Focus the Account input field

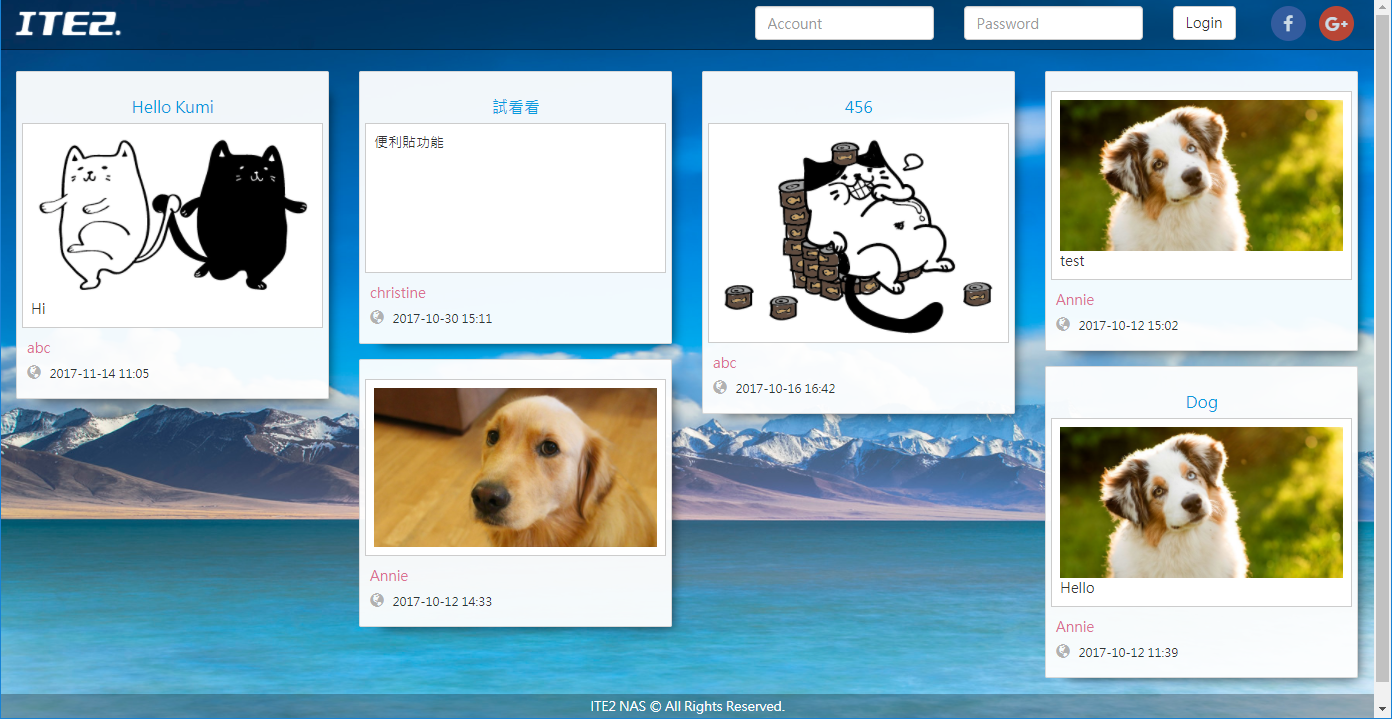tap(844, 23)
